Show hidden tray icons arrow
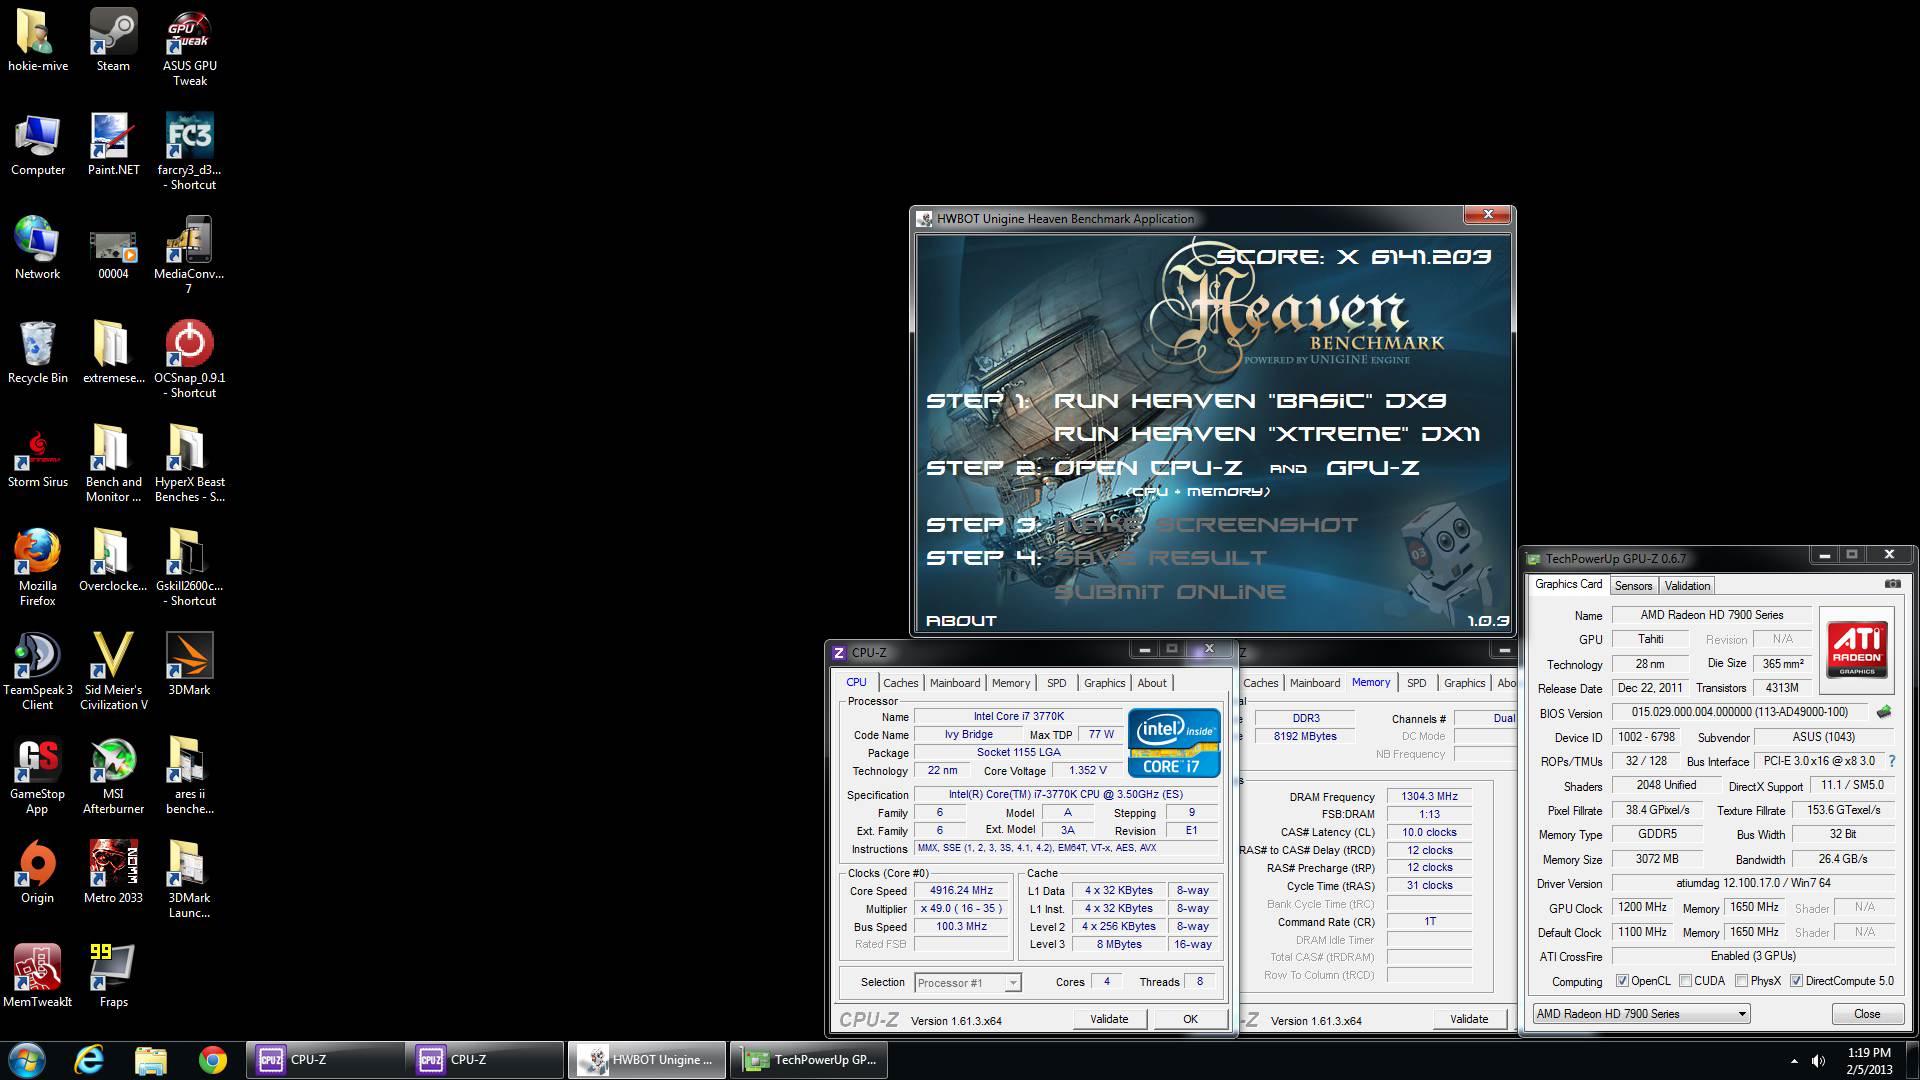Image resolution: width=1920 pixels, height=1080 pixels. coord(1794,1061)
